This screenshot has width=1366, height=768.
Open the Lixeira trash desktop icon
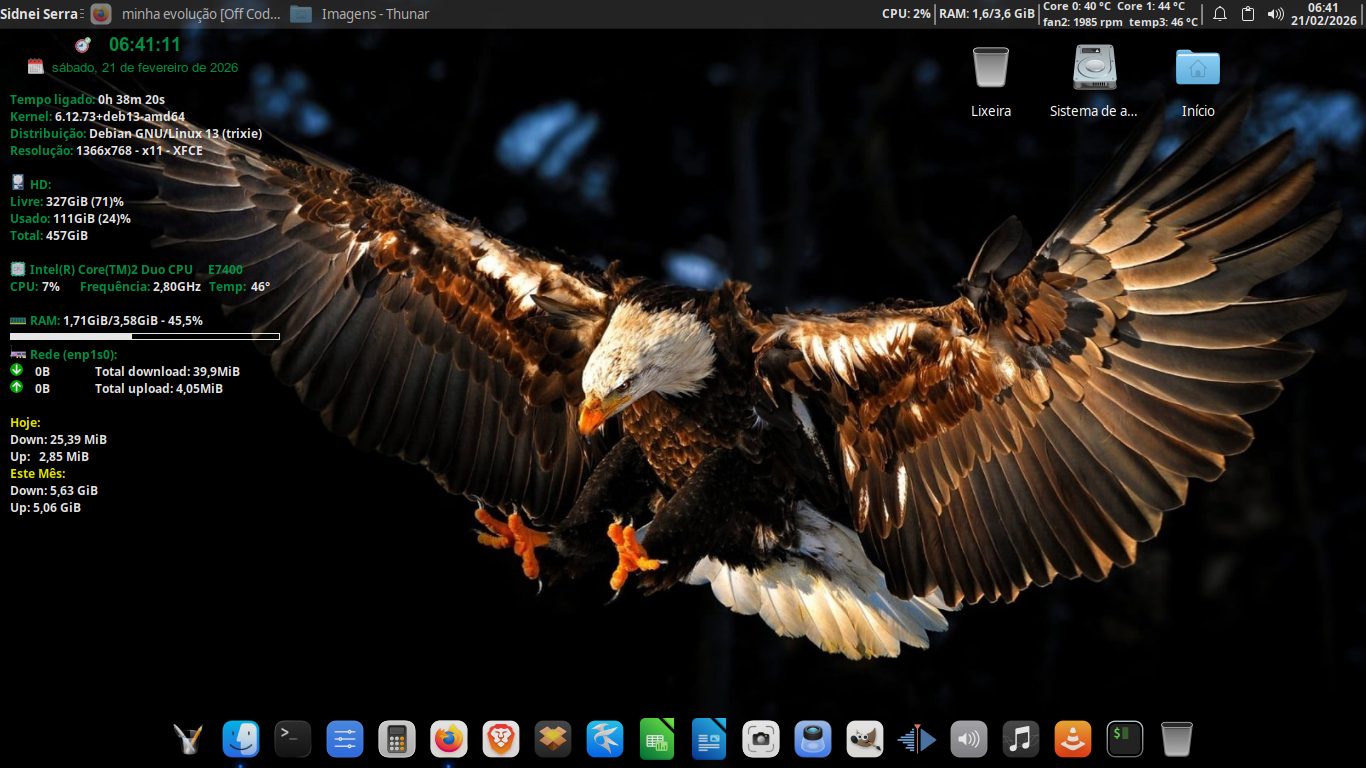pos(991,70)
